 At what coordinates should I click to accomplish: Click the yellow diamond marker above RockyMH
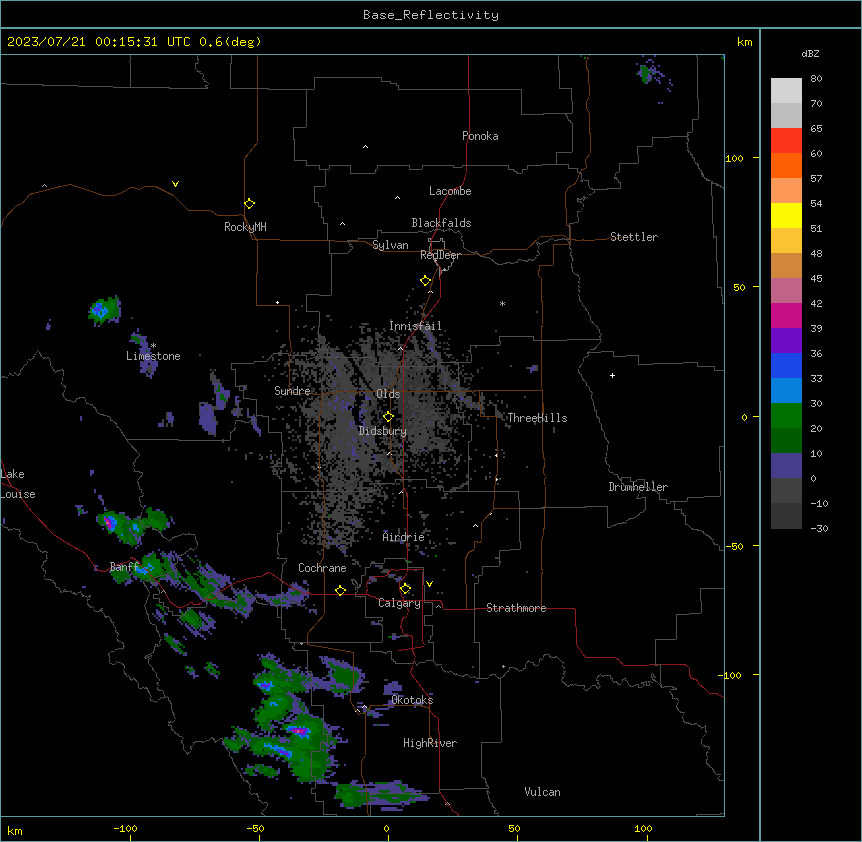click(249, 204)
